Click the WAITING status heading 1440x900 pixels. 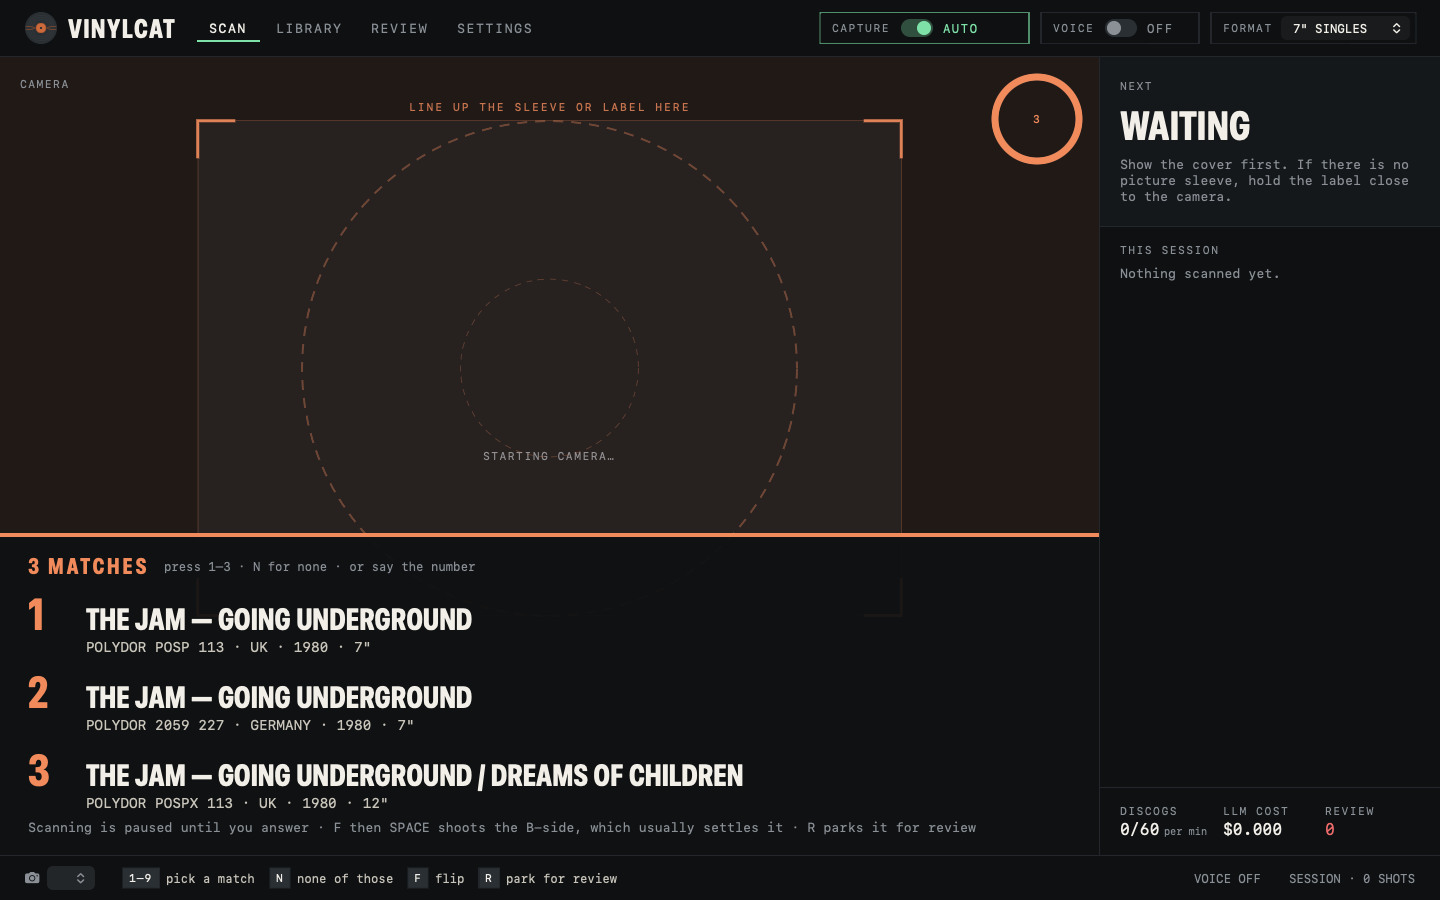pos(1185,126)
